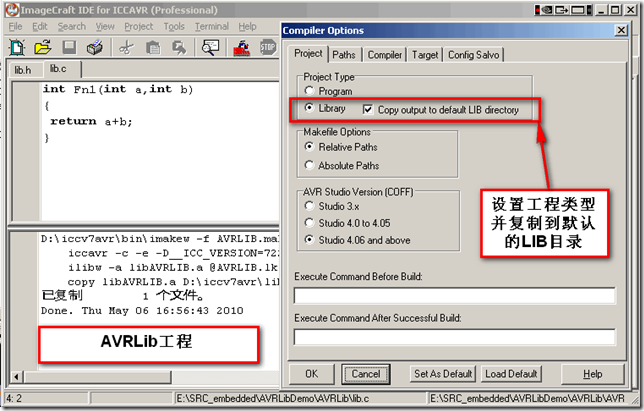Viewport: 644px width, 411px height.
Task: Open the View menu
Action: coord(105,27)
